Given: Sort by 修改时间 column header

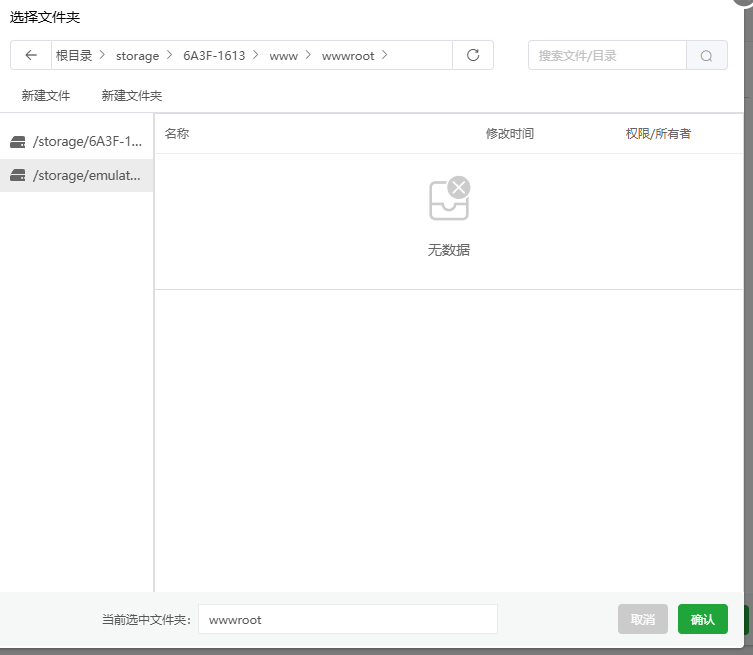Looking at the screenshot, I should [x=510, y=133].
